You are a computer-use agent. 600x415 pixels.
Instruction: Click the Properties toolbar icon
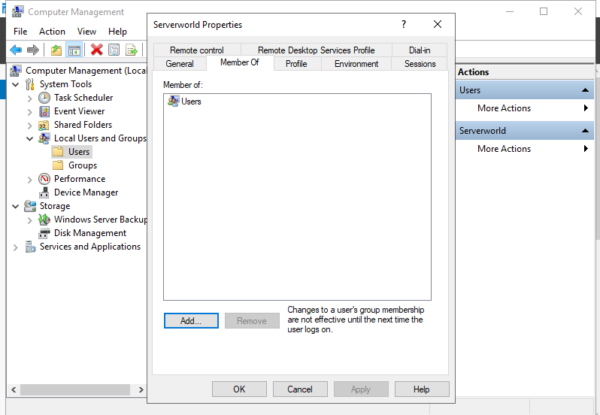[x=114, y=50]
